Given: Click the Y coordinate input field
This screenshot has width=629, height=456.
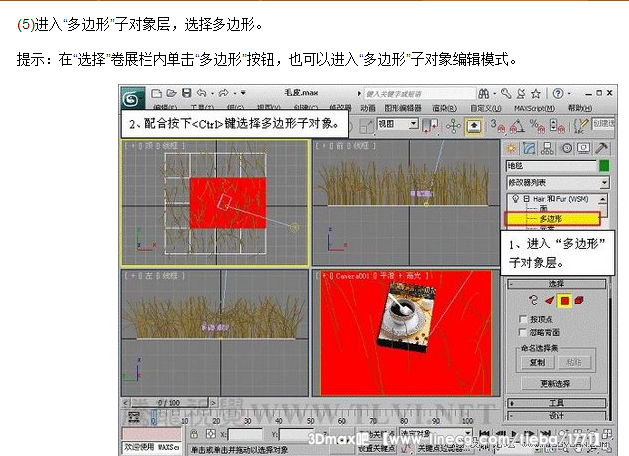Looking at the screenshot, I should click(296, 434).
